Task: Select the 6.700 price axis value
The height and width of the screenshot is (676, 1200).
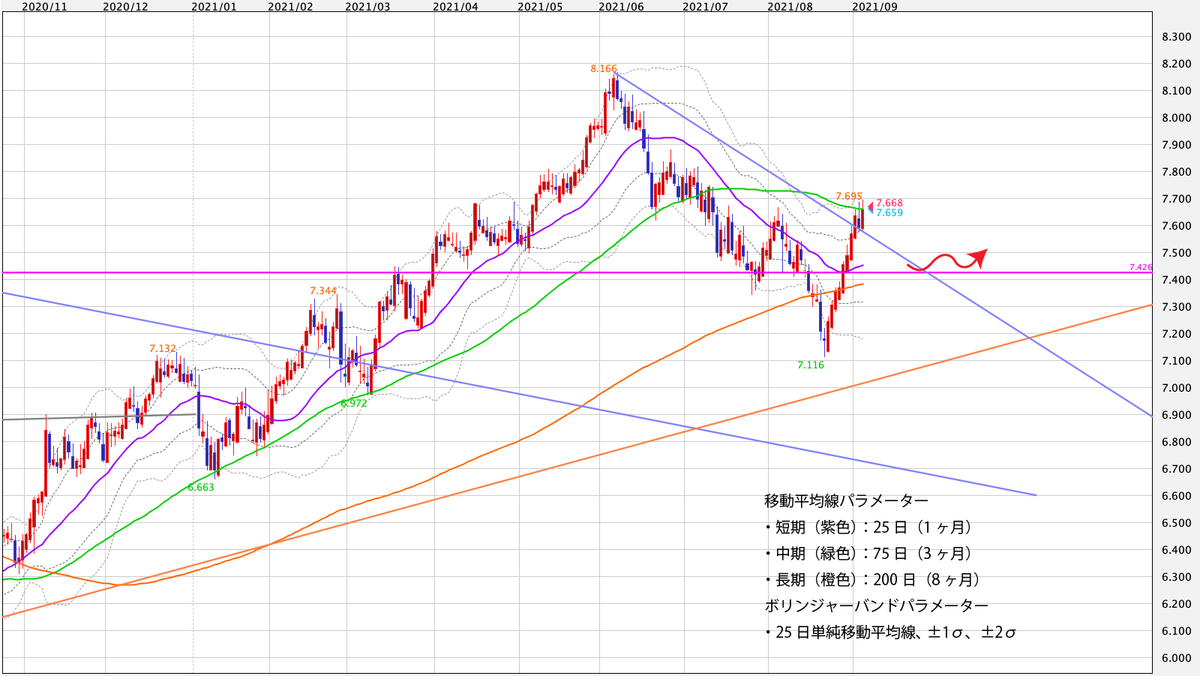Action: 1176,469
